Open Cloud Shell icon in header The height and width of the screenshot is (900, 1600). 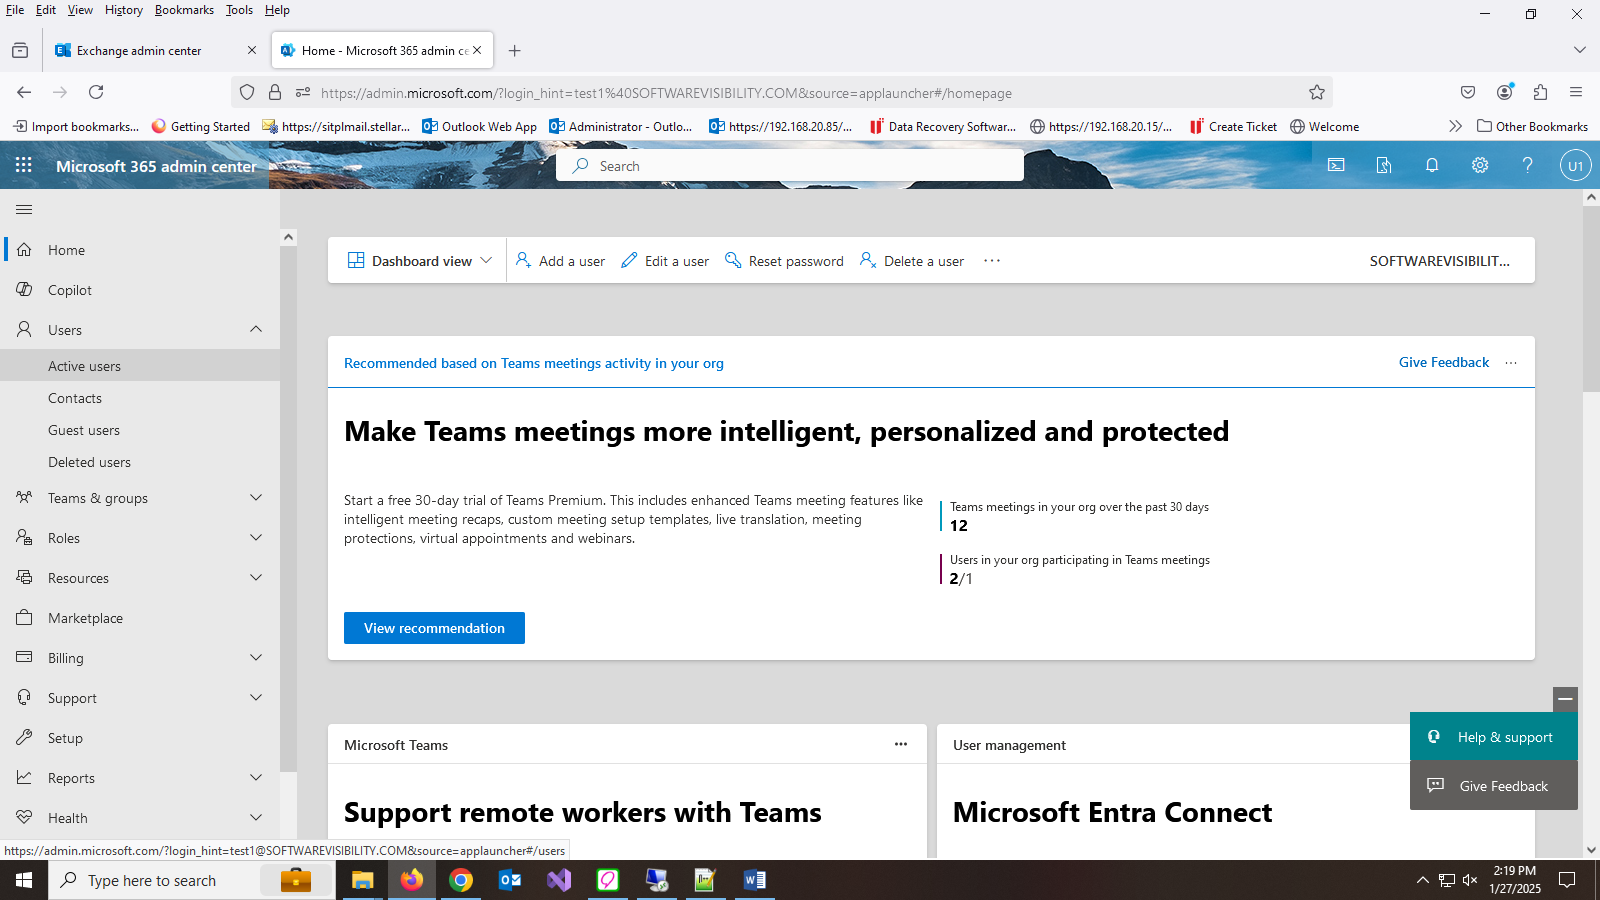[x=1336, y=165]
